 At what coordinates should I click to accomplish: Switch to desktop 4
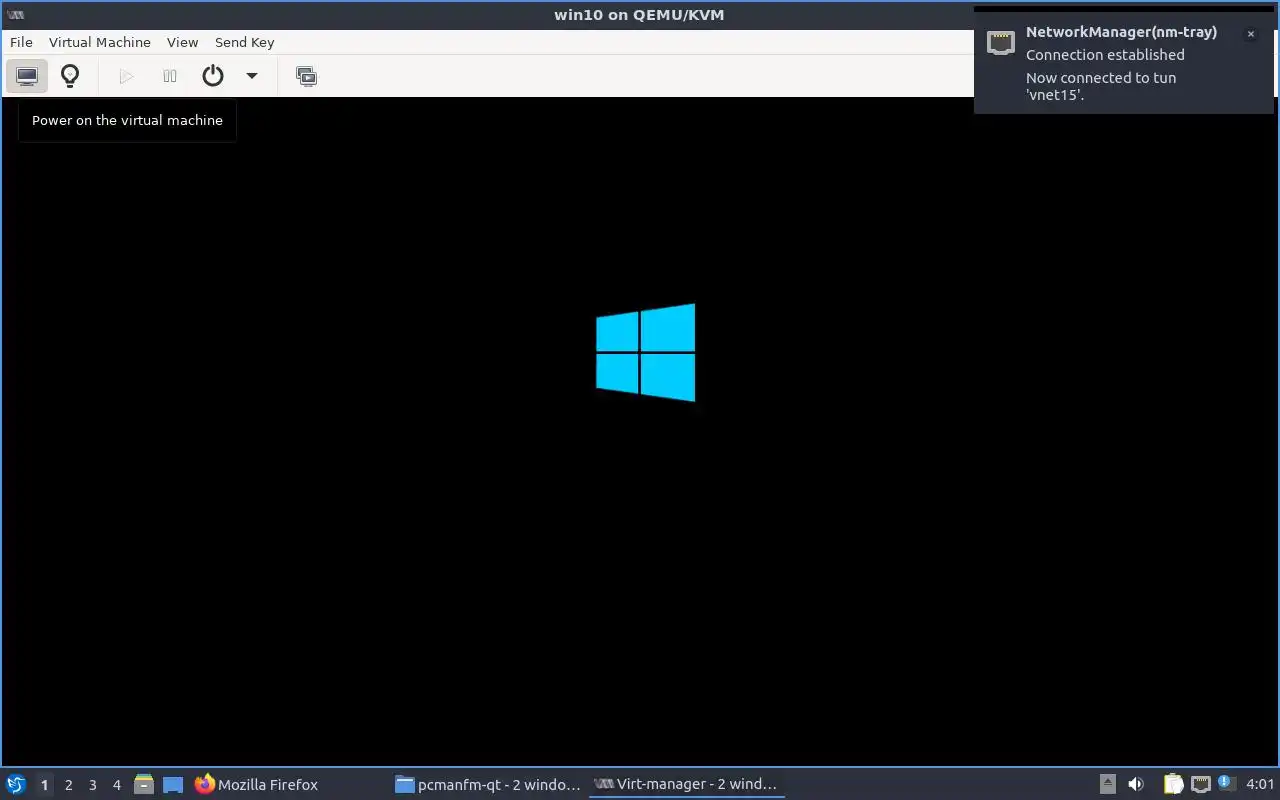(116, 785)
